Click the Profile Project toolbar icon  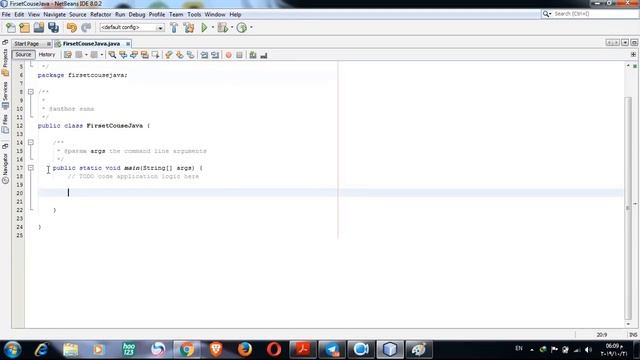point(242,27)
